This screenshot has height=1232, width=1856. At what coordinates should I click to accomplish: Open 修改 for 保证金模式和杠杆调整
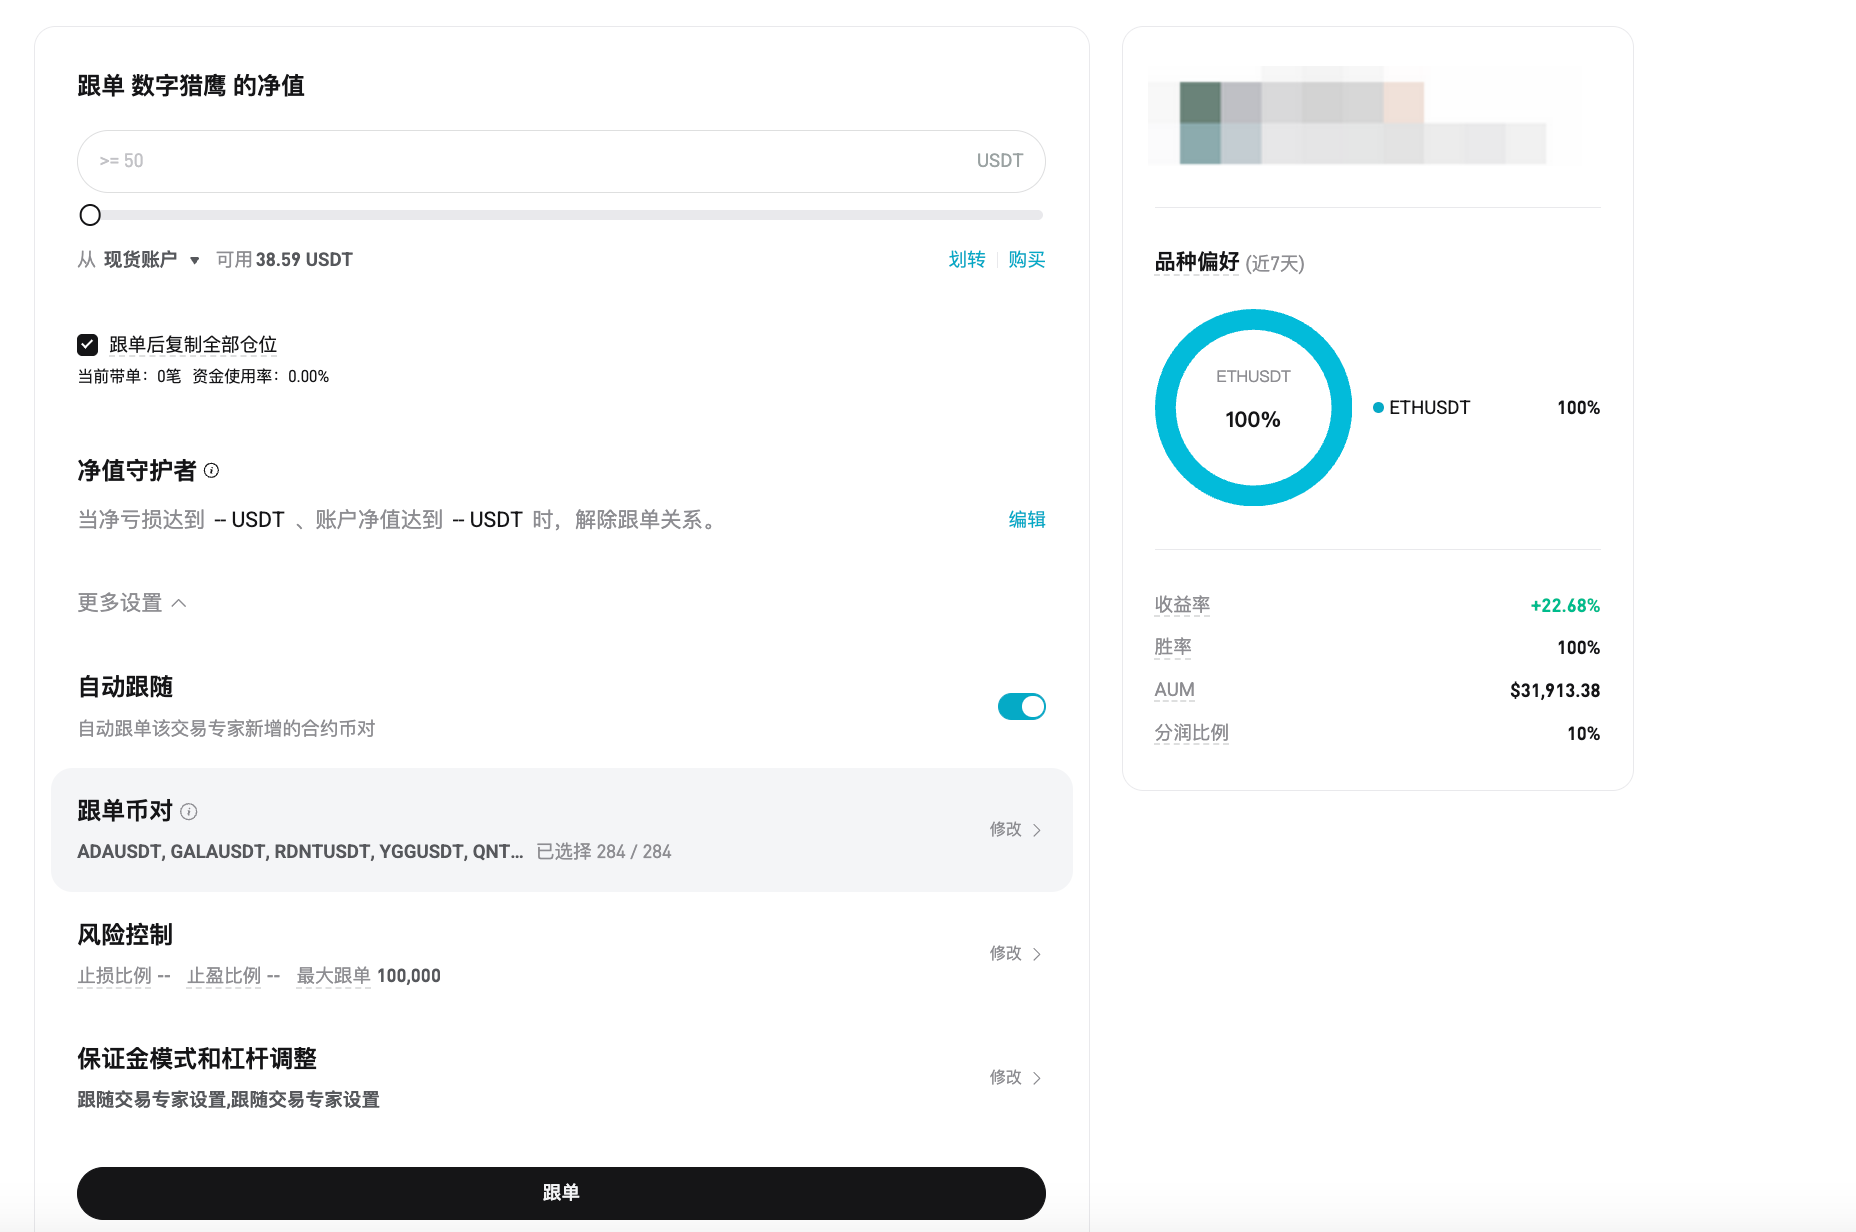coord(1016,1078)
